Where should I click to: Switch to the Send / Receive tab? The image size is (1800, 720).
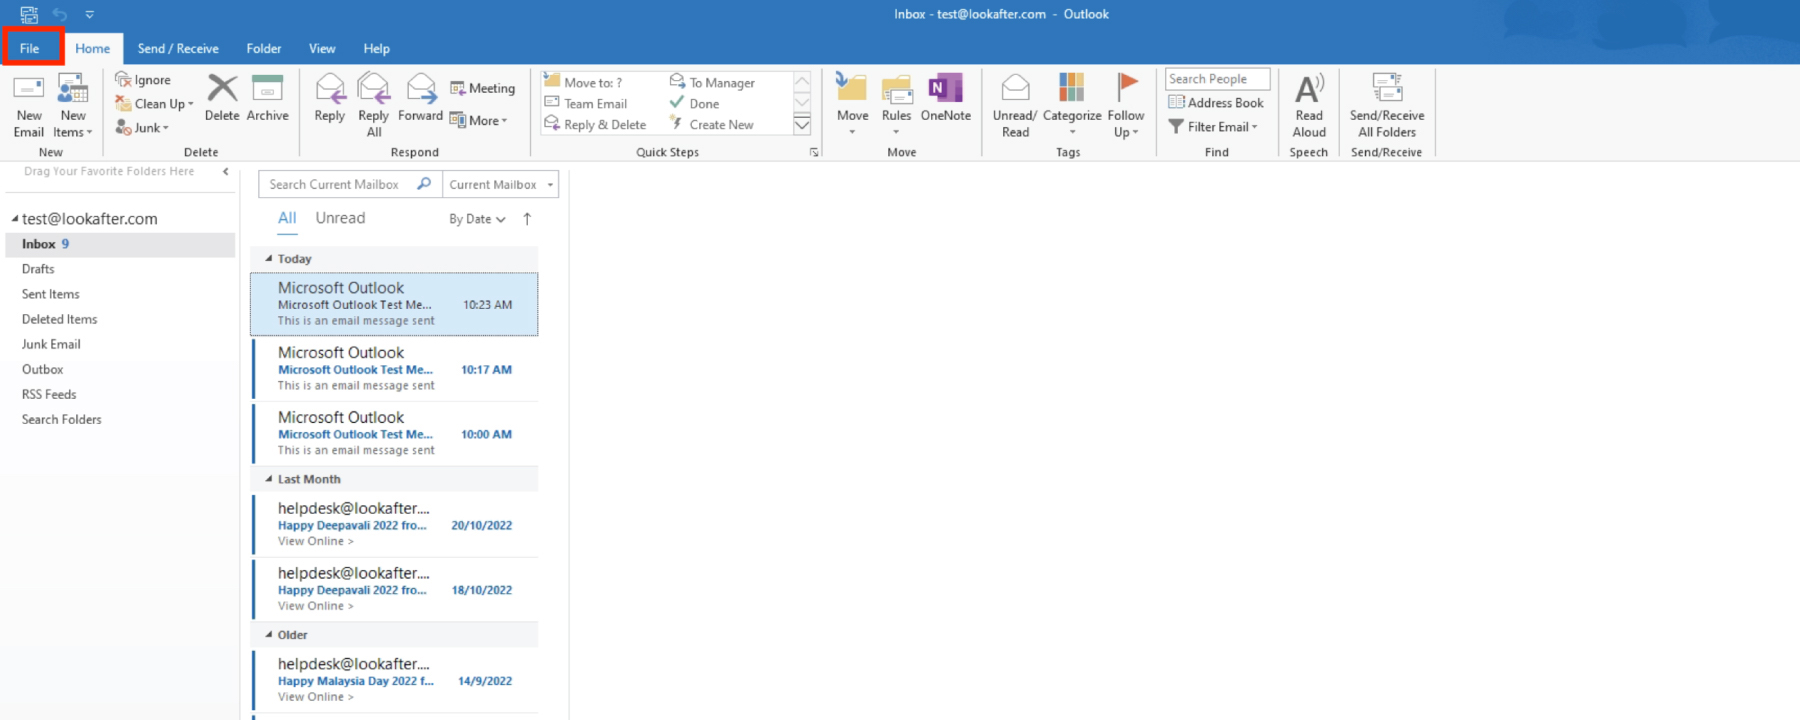click(178, 48)
